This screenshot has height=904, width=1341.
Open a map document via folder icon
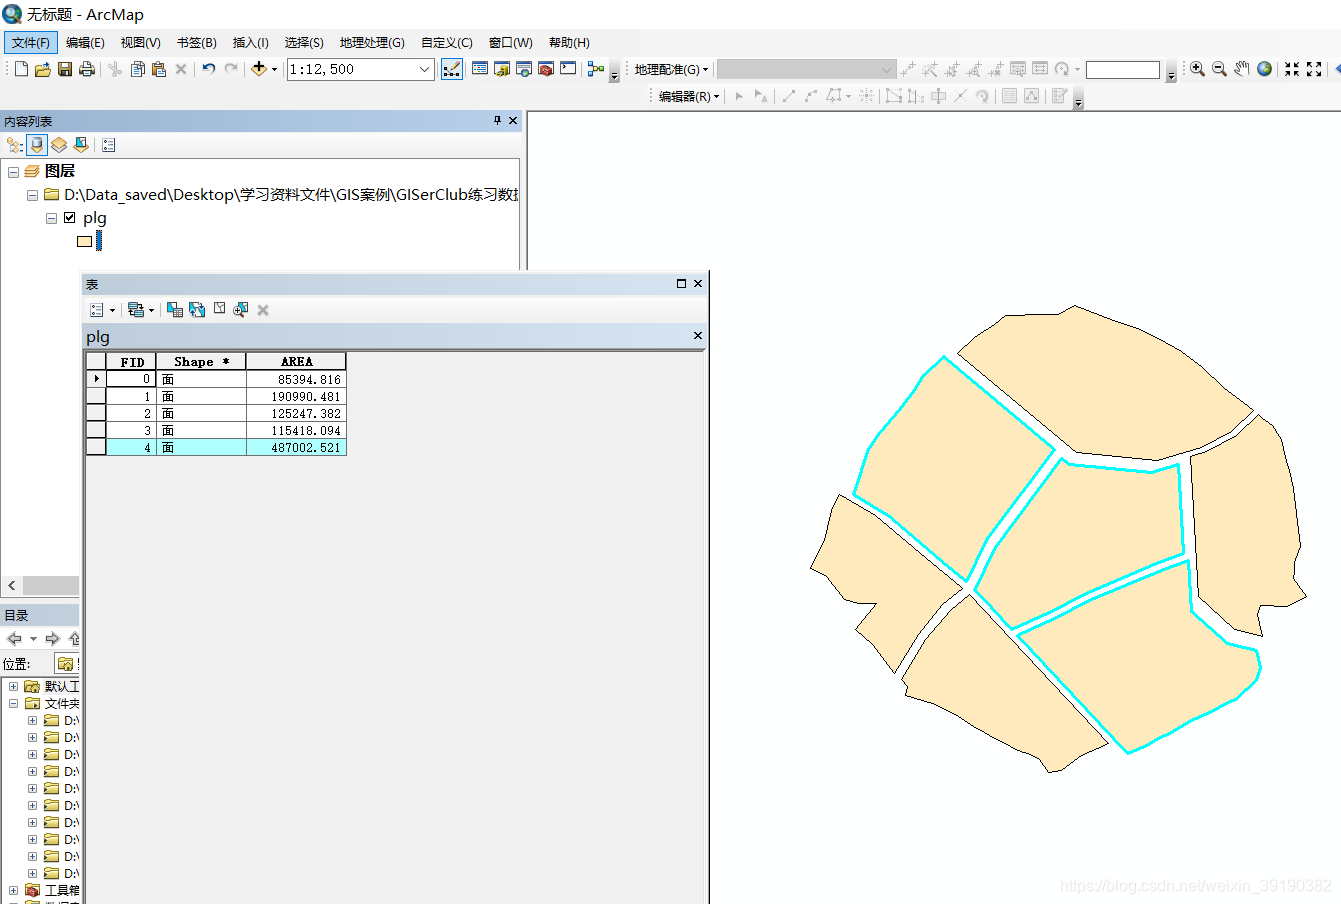(43, 69)
